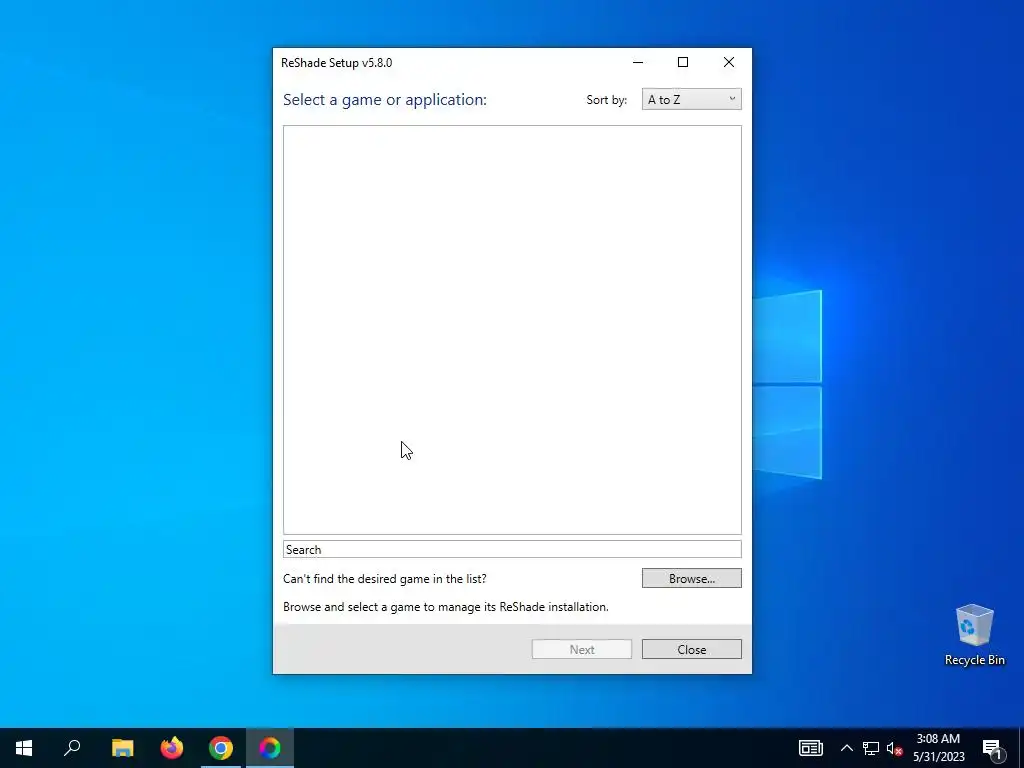Minimize the ReShade Setup window
1024x768 pixels.
(638, 62)
